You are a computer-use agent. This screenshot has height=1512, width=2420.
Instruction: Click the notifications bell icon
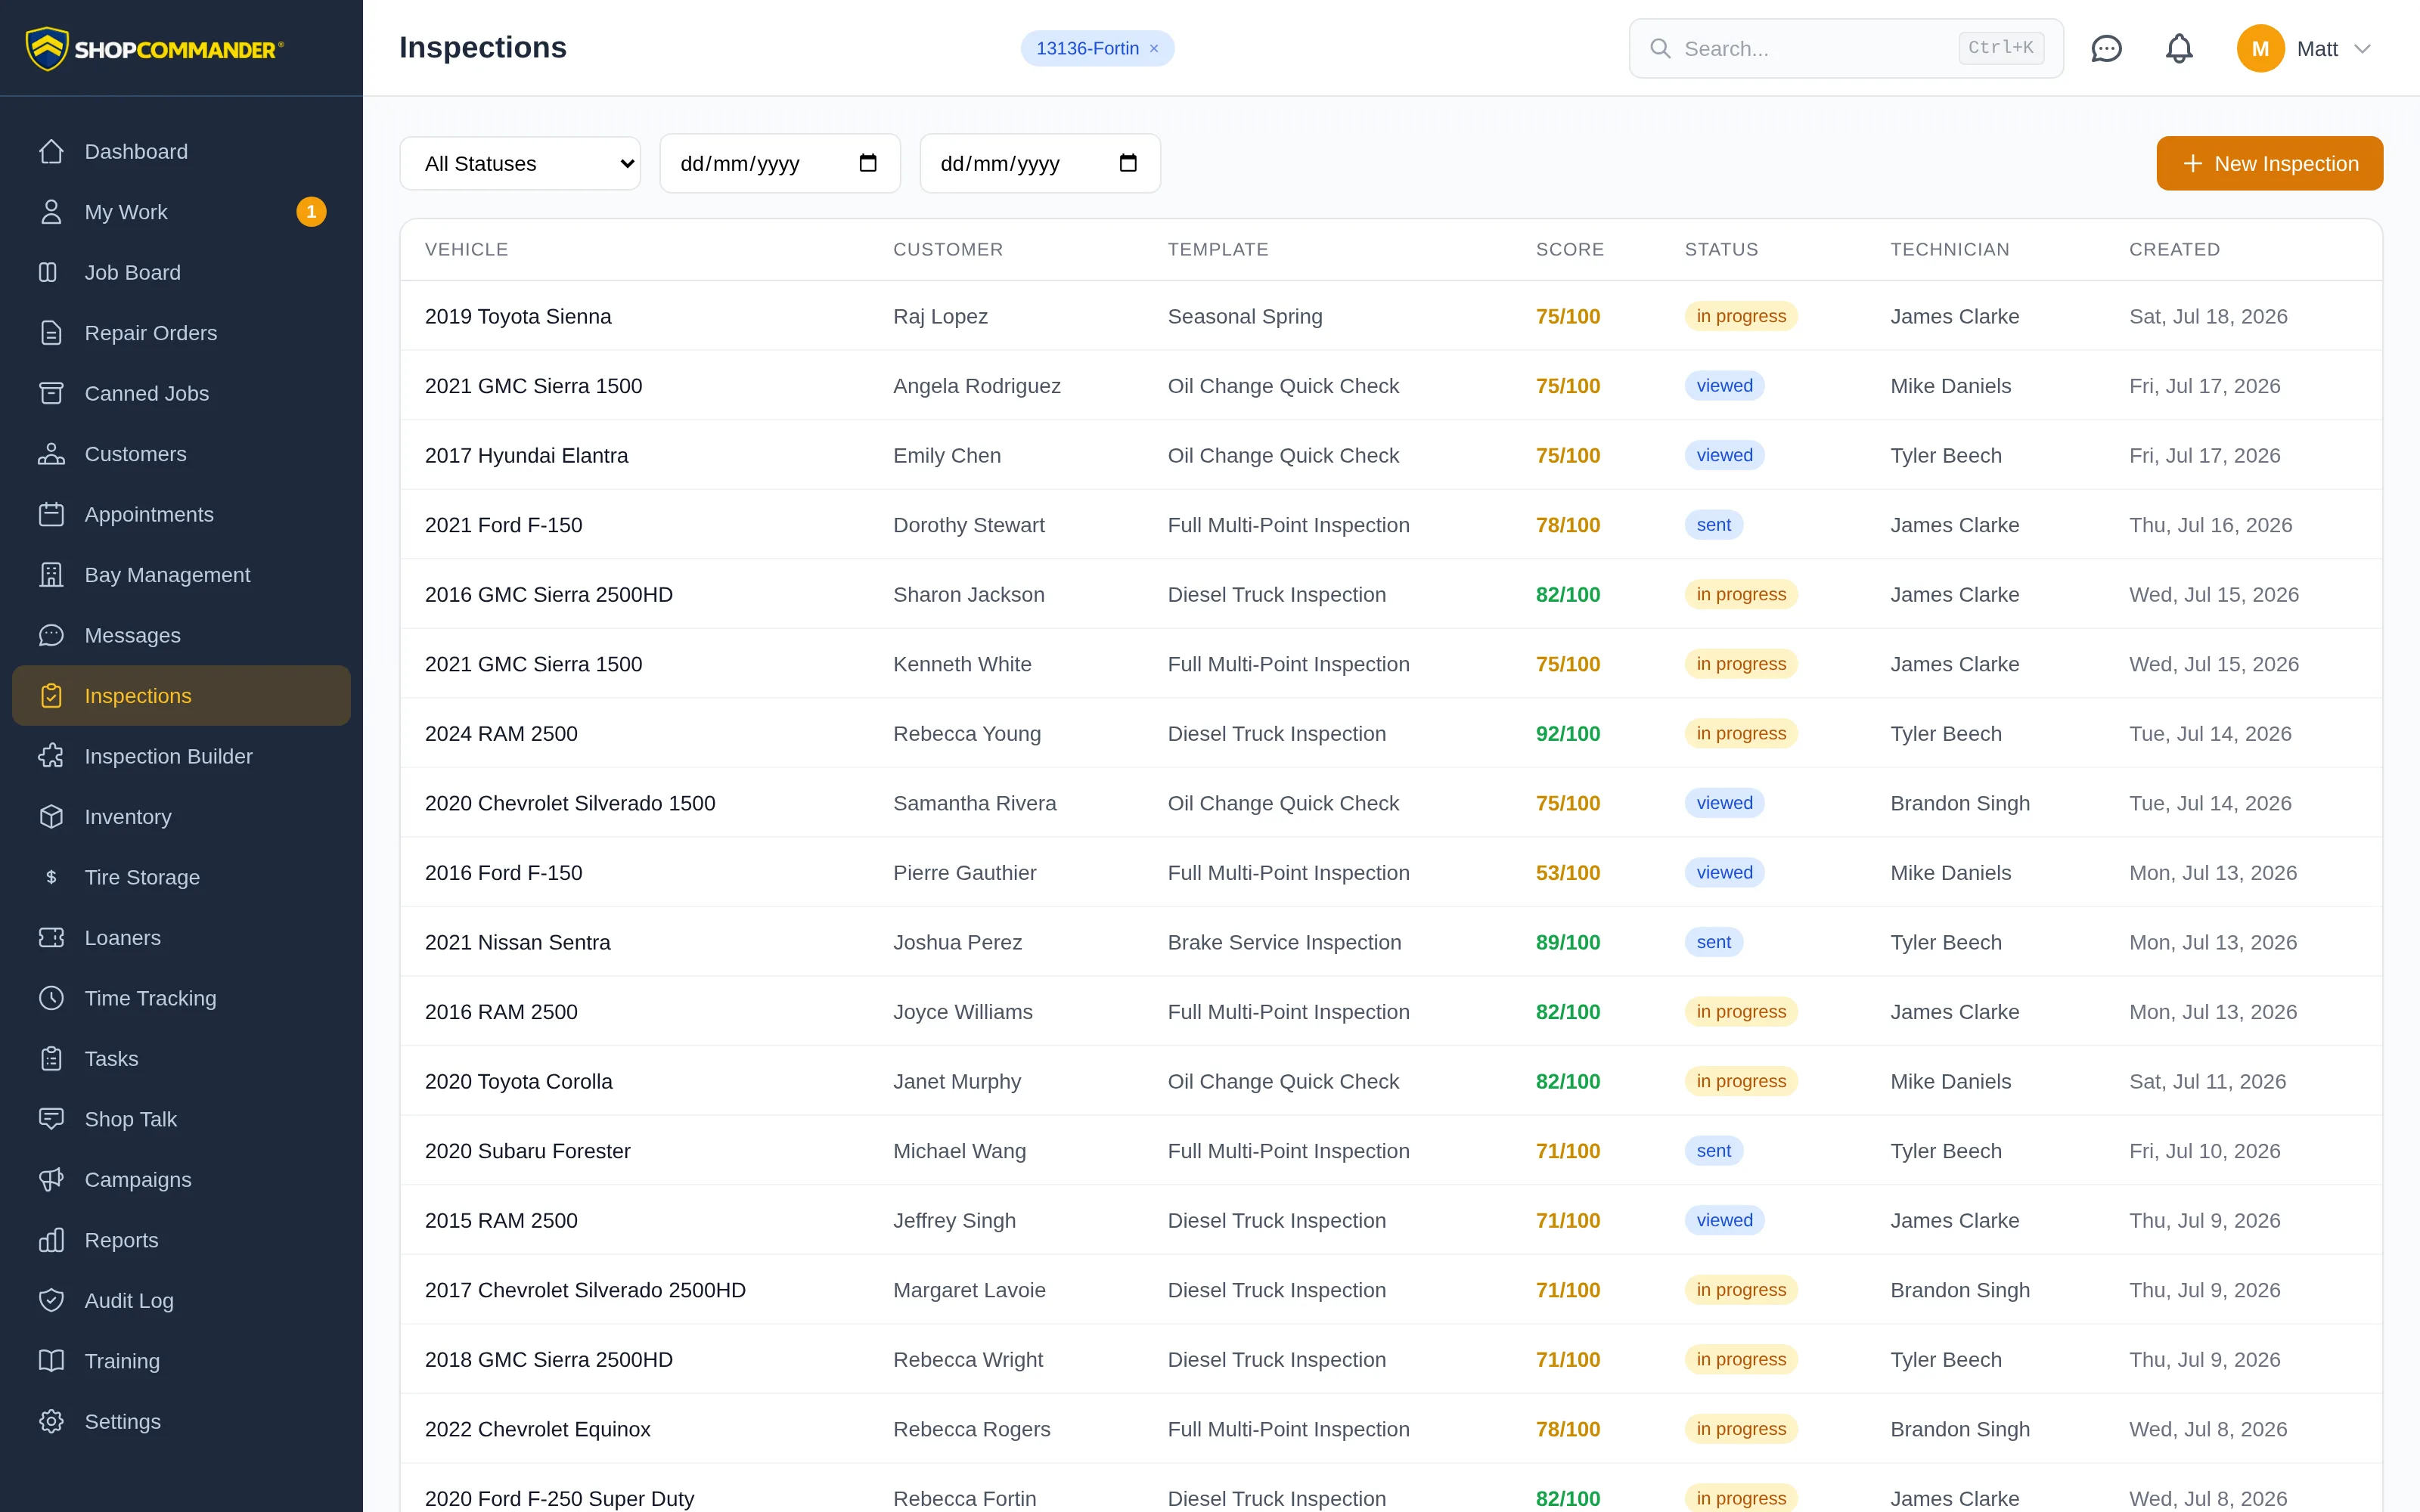2179,48
